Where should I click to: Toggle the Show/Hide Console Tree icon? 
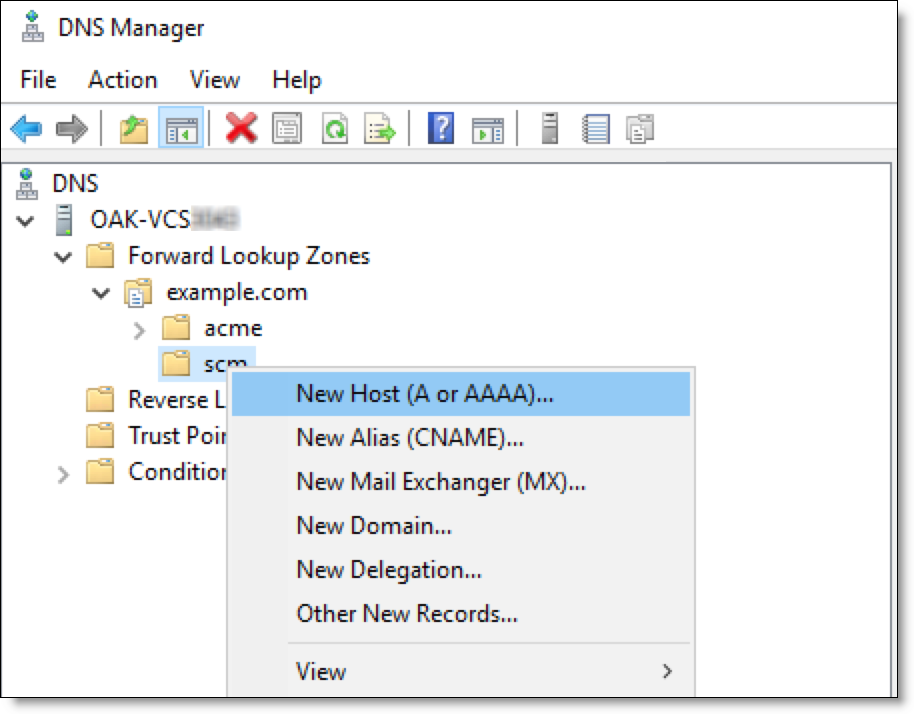[x=181, y=128]
